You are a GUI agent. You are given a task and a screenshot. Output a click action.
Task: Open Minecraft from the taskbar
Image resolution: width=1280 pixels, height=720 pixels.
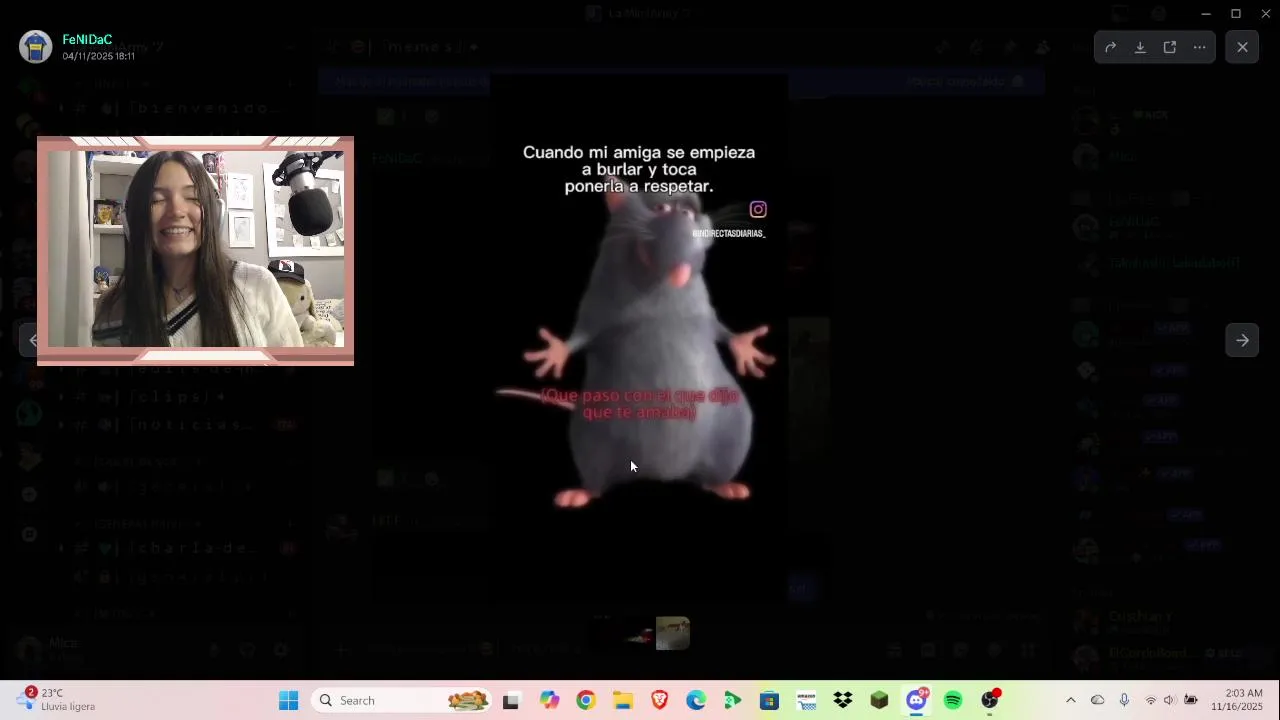point(879,700)
